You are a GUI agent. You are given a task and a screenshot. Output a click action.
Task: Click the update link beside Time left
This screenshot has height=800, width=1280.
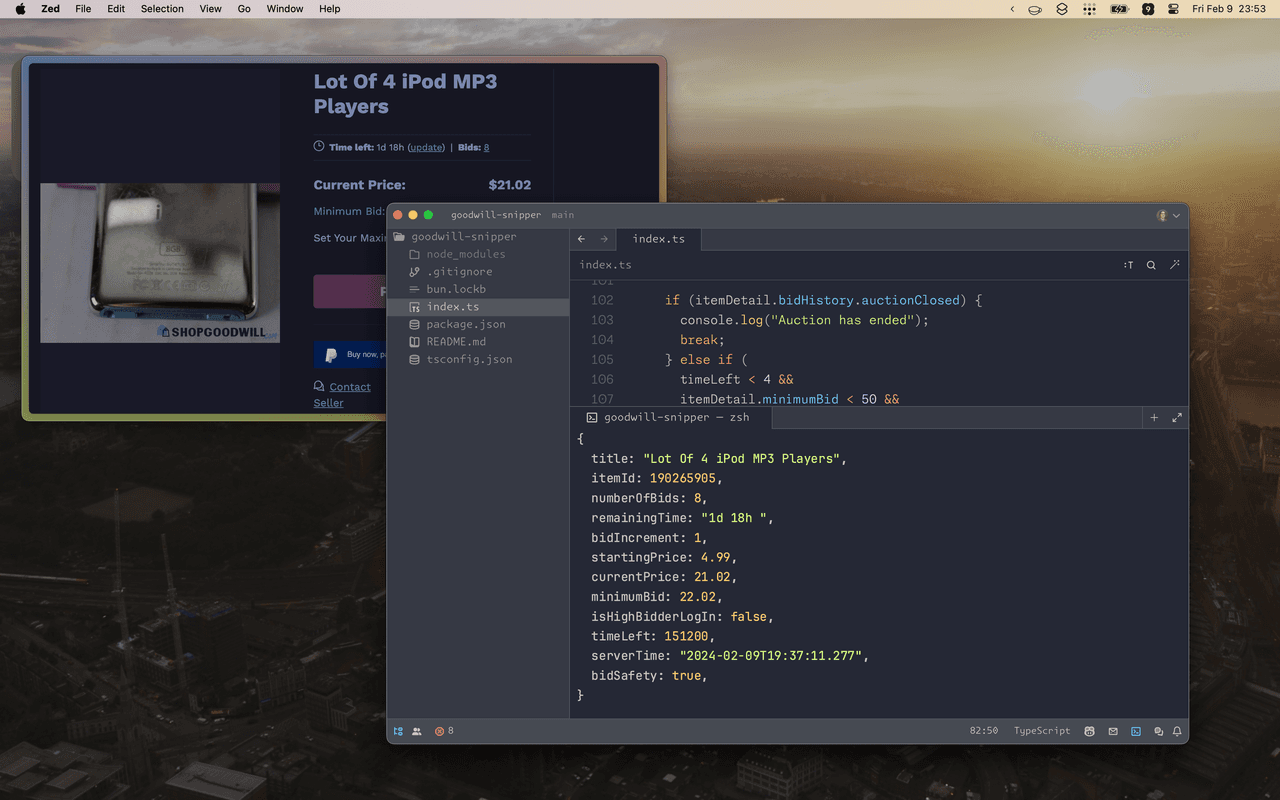coord(426,147)
